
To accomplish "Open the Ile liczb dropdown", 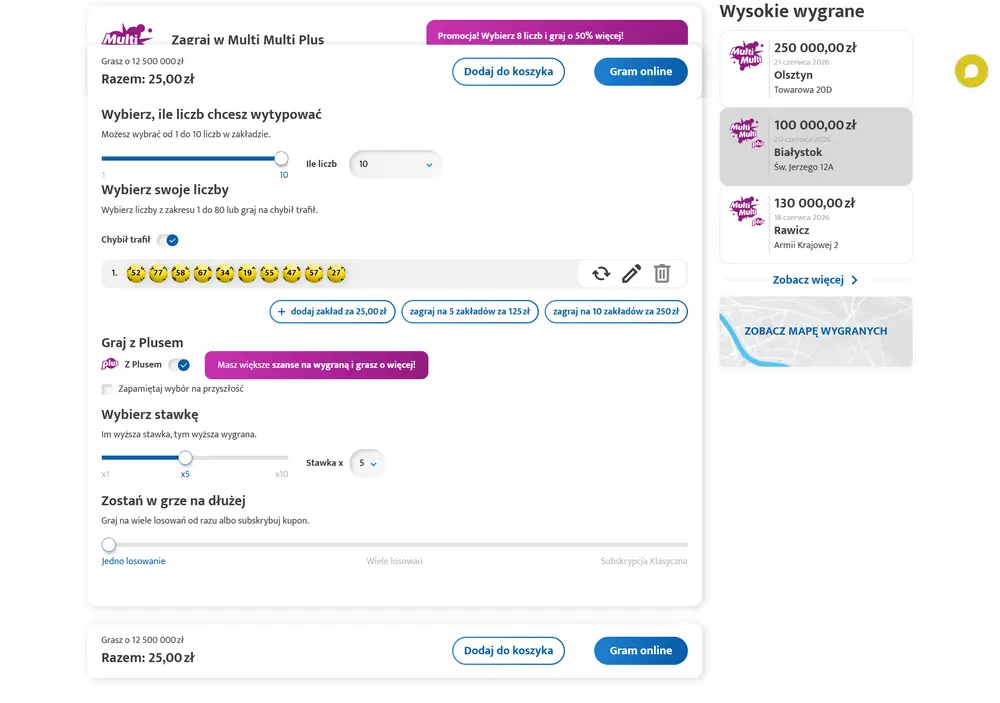I will (395, 164).
